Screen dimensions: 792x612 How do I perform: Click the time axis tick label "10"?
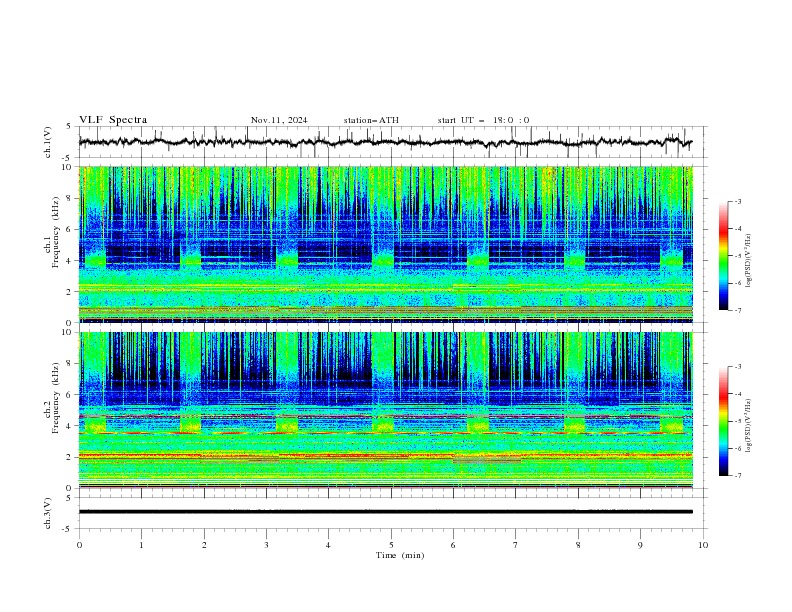[x=703, y=545]
